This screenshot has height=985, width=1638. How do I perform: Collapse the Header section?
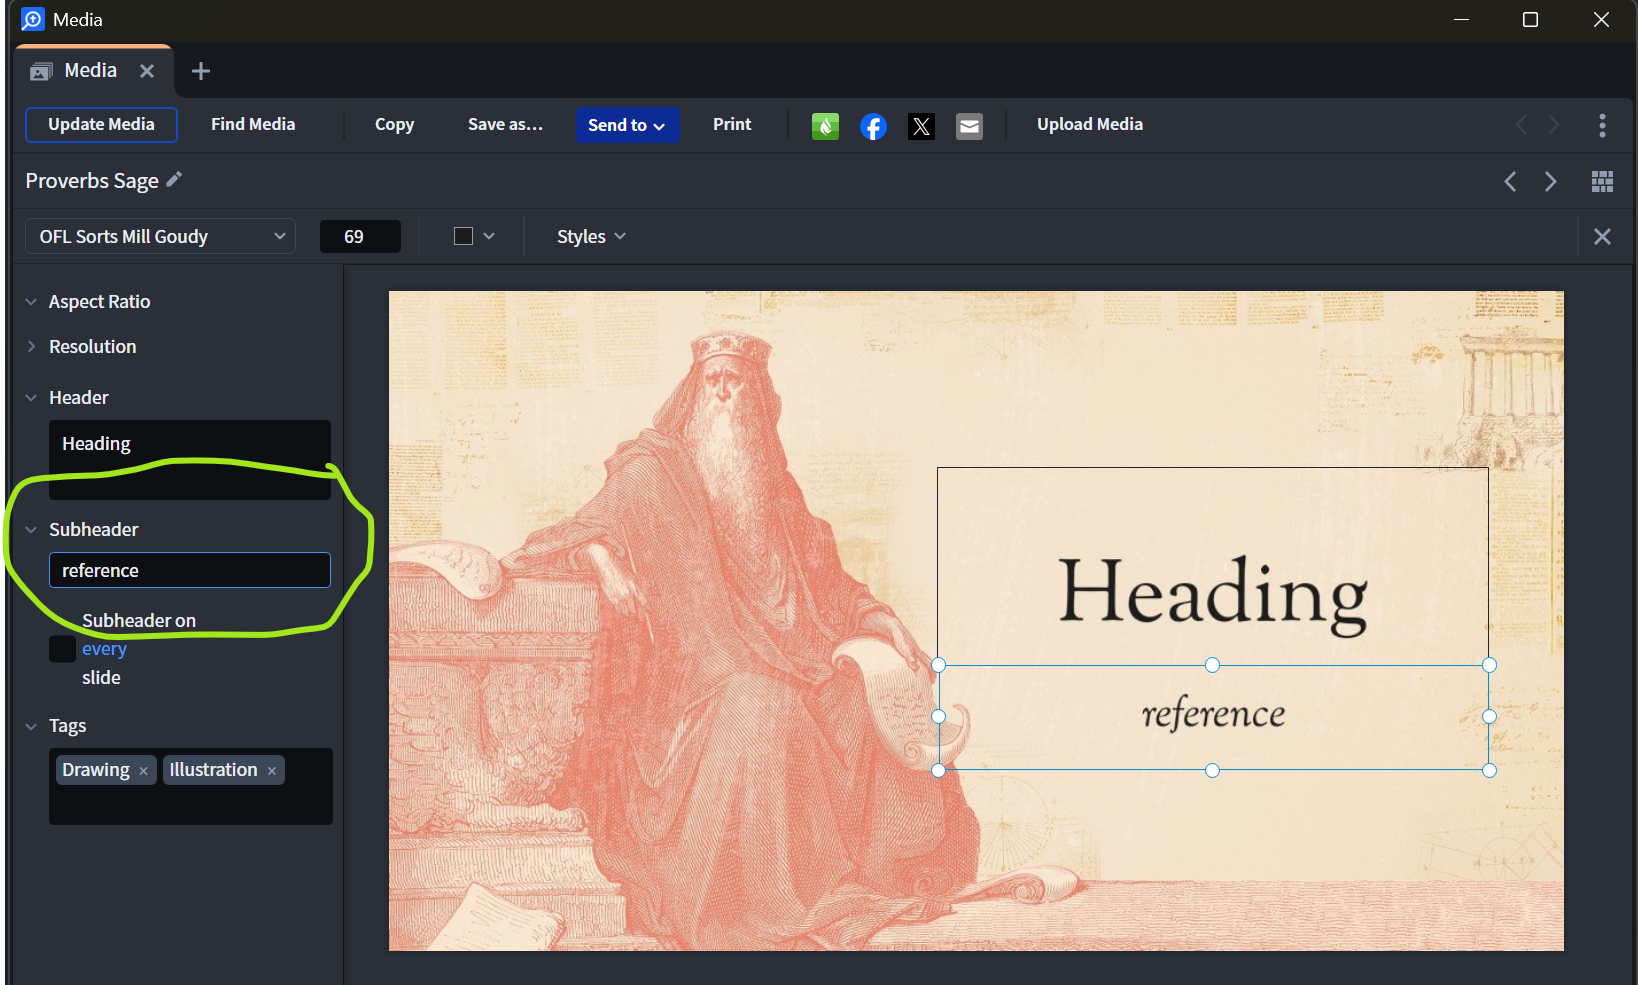tap(31, 398)
